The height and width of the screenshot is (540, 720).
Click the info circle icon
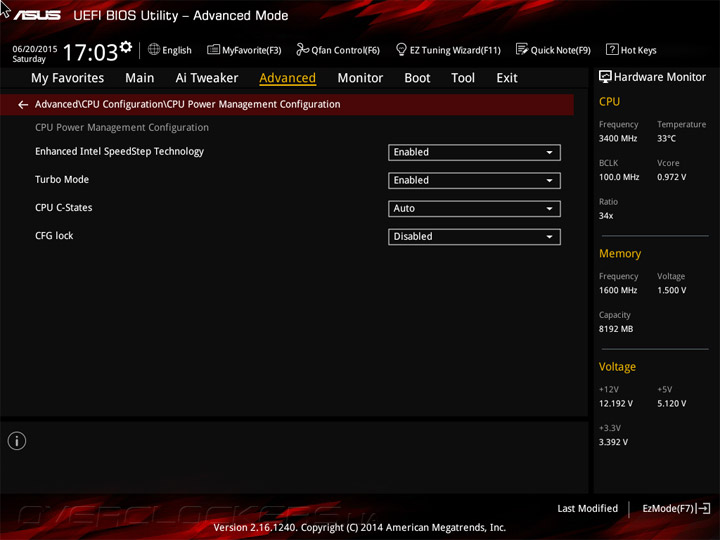(17, 441)
